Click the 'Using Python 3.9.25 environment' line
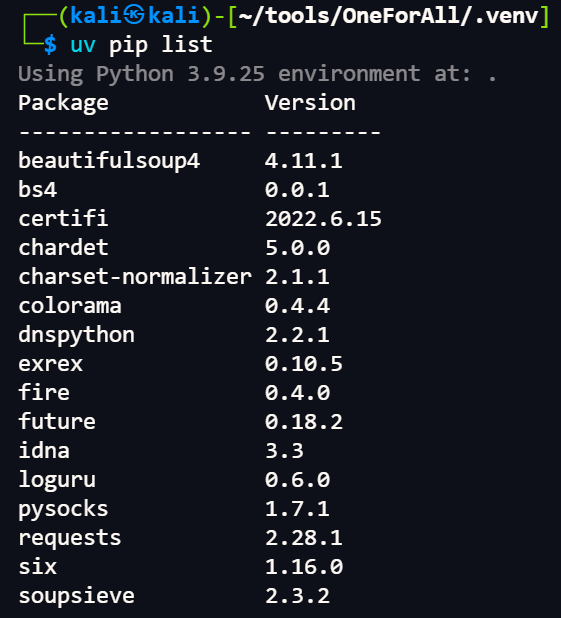This screenshot has width=561, height=618. 257,74
